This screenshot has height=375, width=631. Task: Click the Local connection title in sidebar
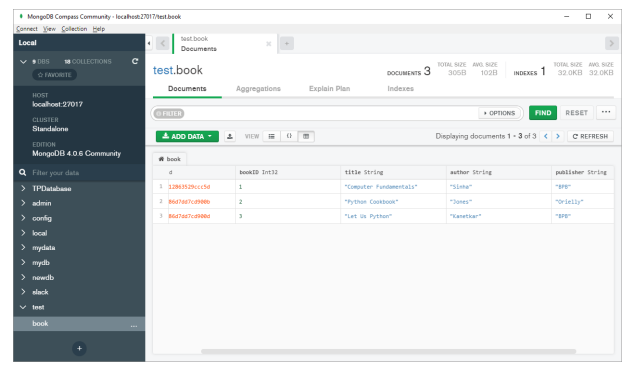(x=27, y=43)
